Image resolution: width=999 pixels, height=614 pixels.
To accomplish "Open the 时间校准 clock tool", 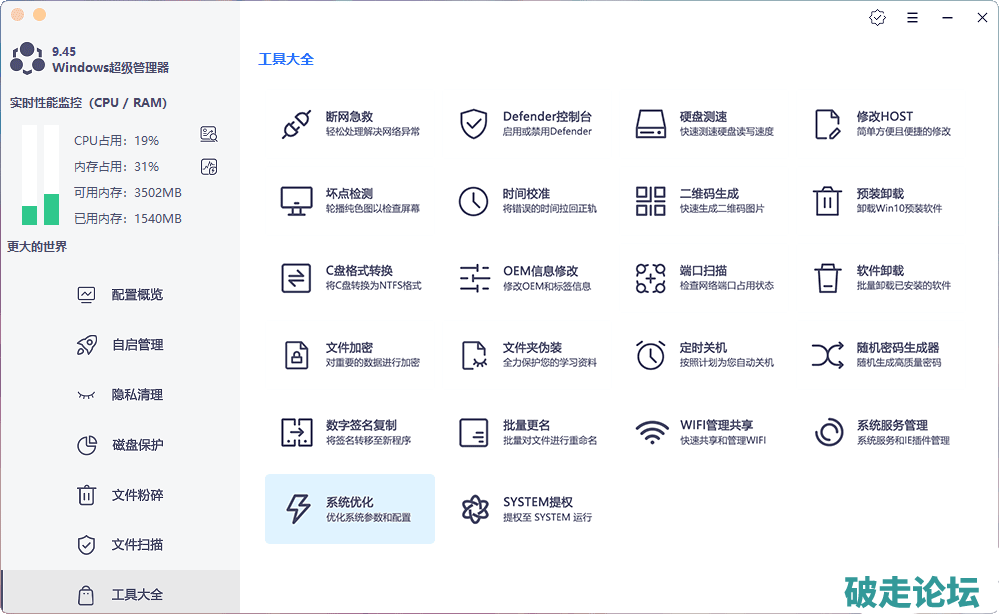I will pos(473,201).
